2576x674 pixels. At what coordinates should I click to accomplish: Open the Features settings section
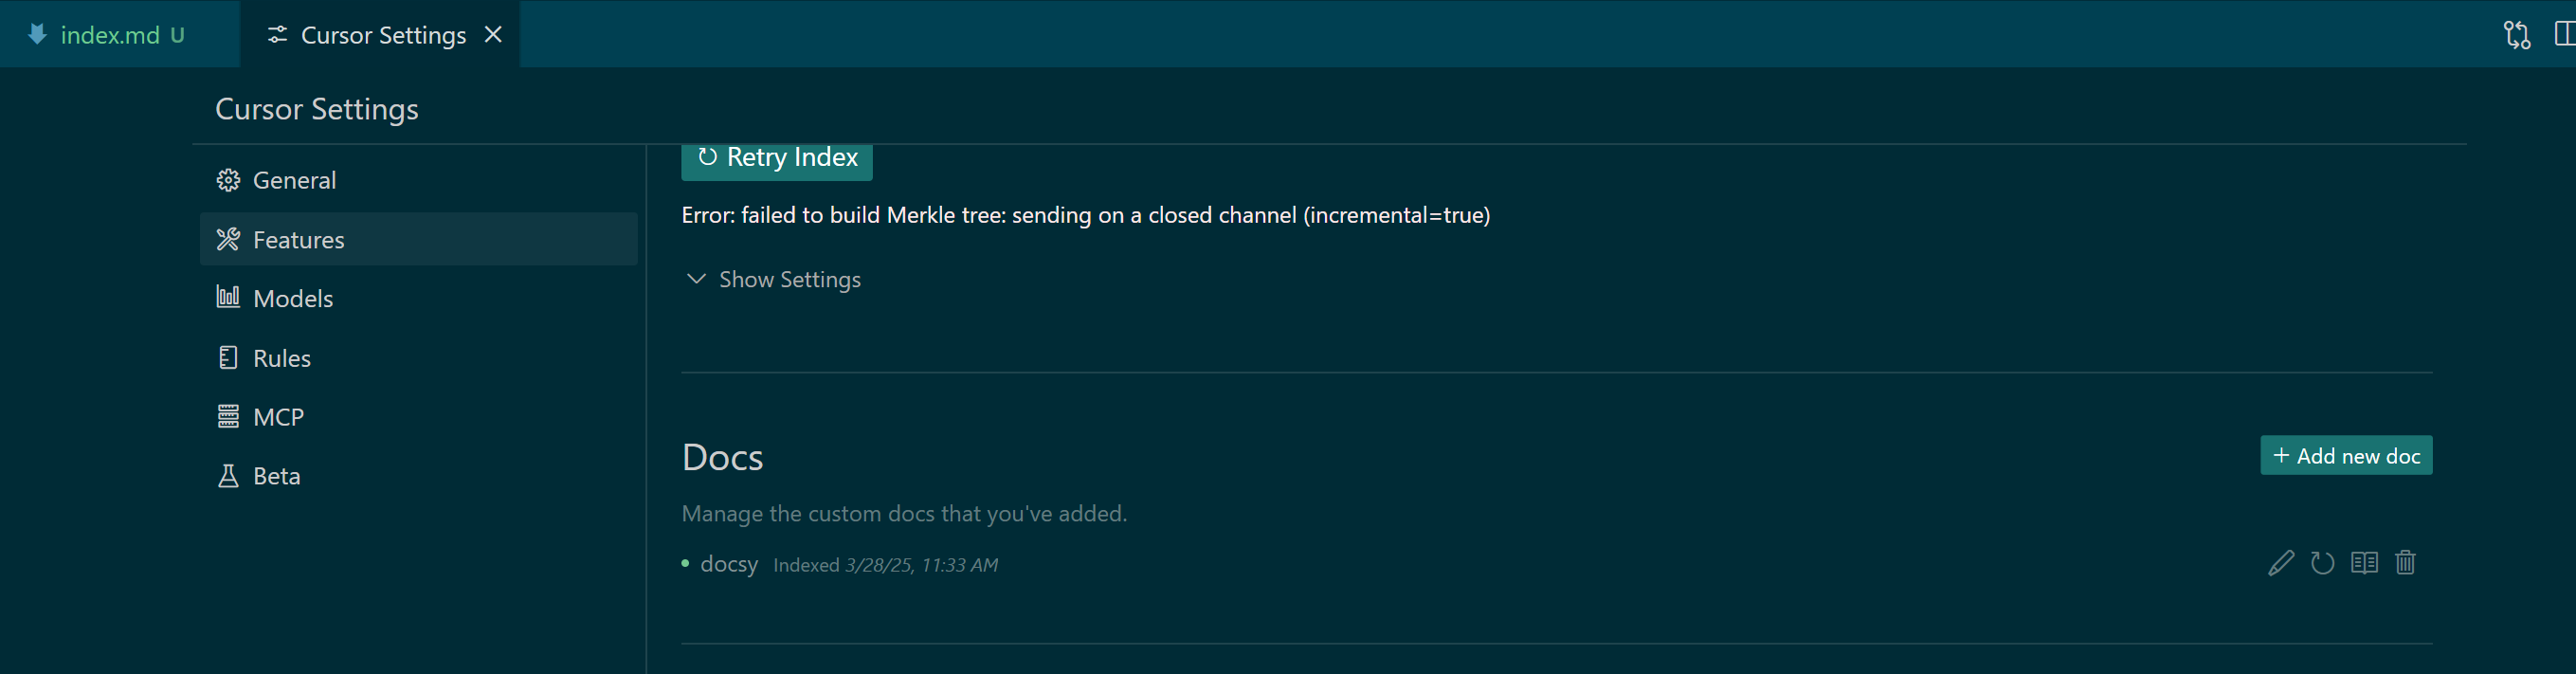[x=419, y=239]
